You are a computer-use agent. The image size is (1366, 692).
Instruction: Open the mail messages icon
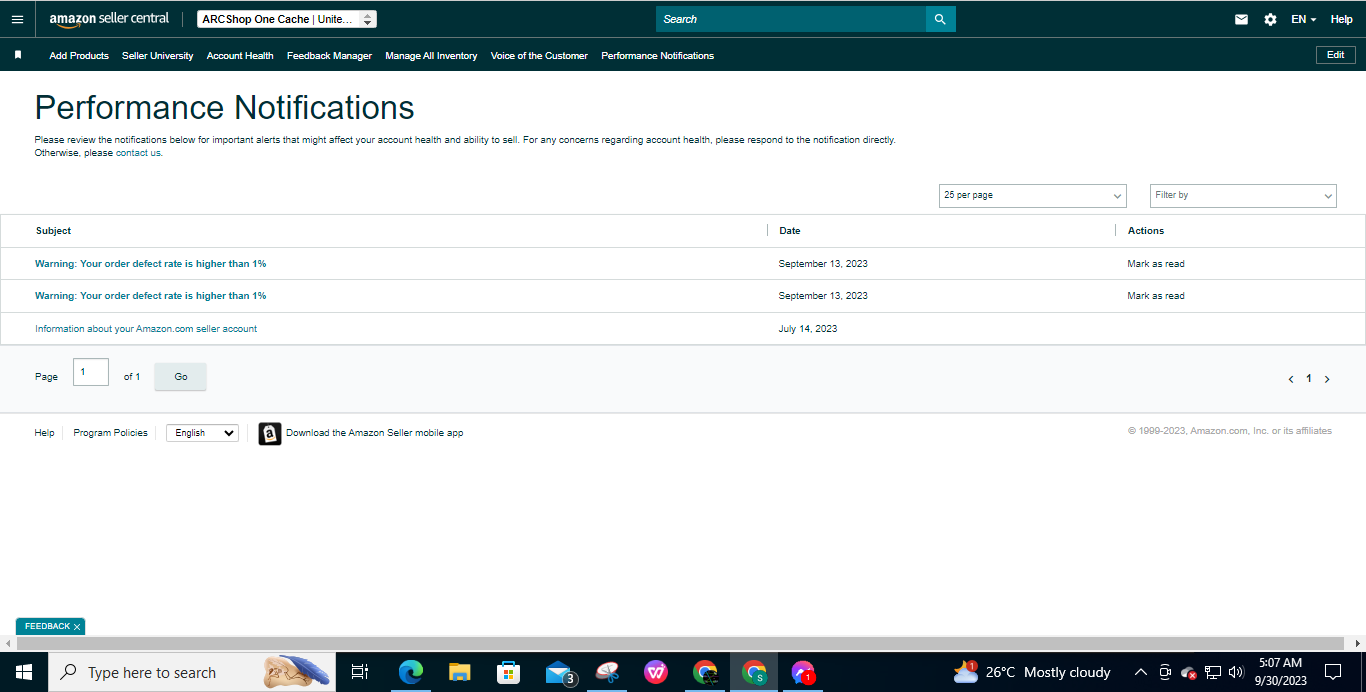point(1241,19)
